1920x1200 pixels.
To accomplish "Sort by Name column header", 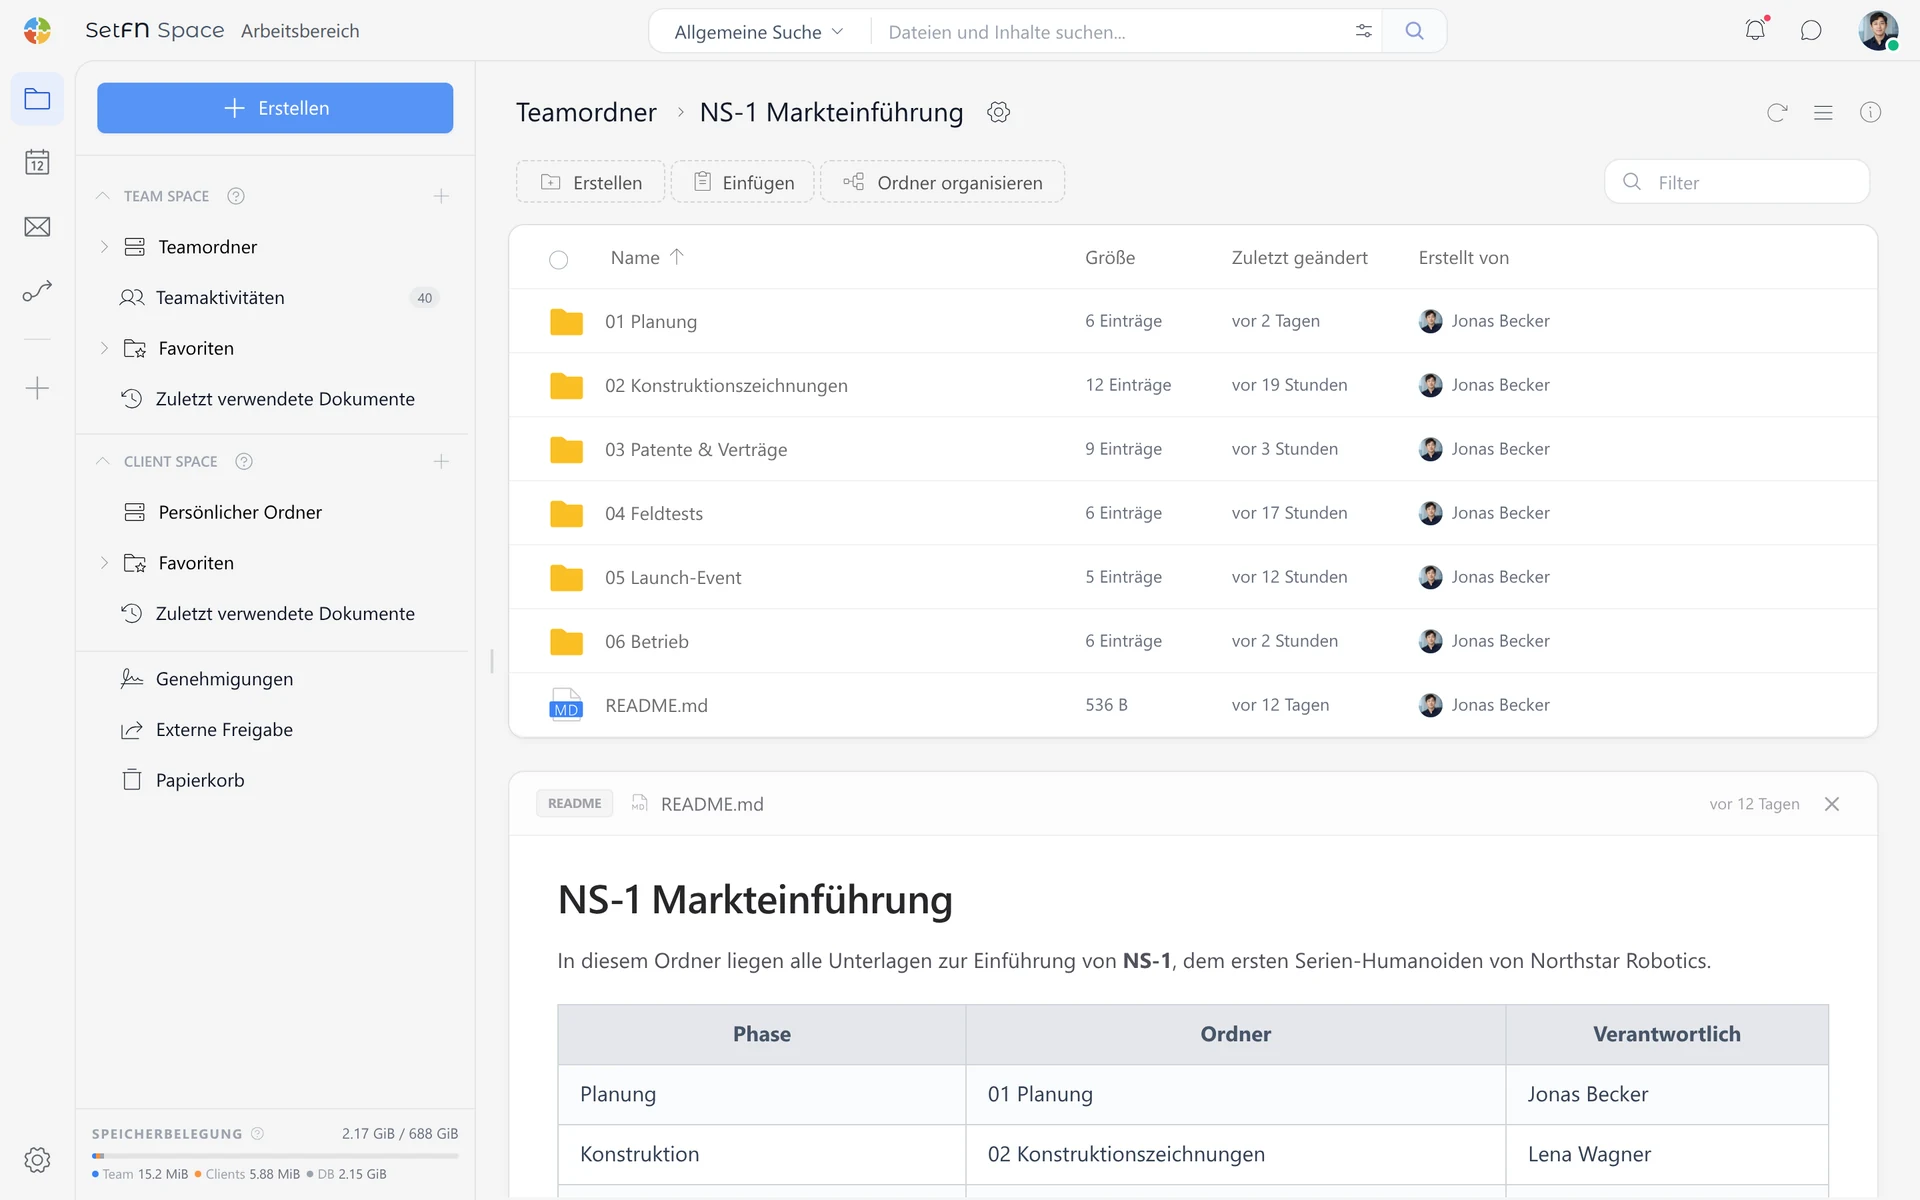I will [647, 257].
